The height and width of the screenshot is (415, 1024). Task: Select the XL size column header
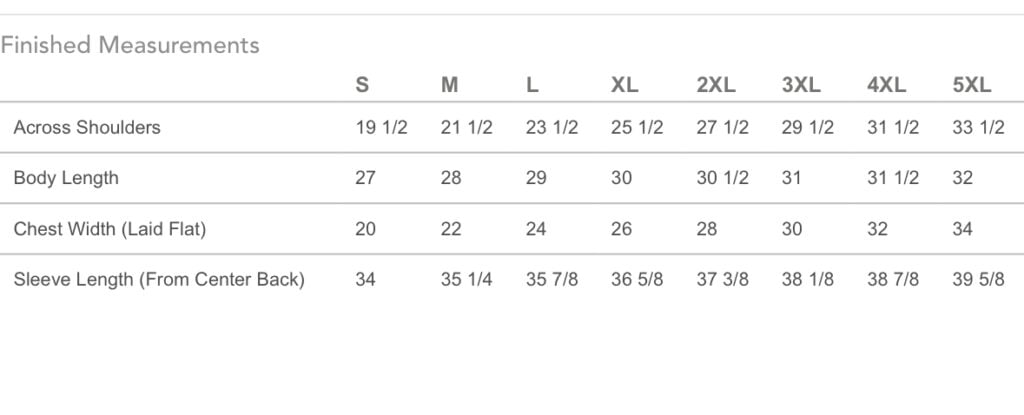click(x=624, y=86)
